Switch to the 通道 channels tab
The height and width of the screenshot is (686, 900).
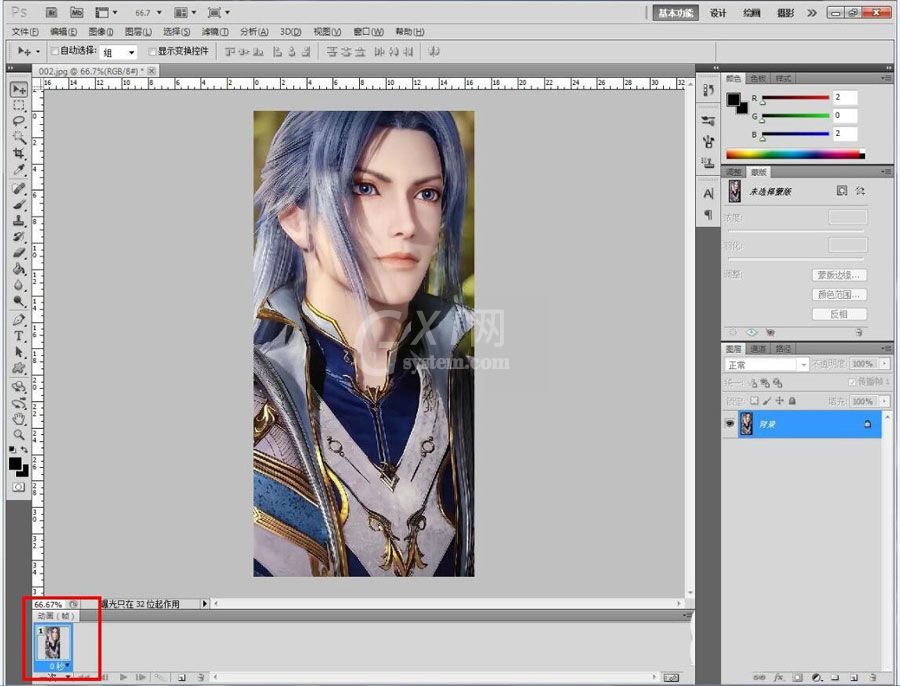click(x=758, y=348)
